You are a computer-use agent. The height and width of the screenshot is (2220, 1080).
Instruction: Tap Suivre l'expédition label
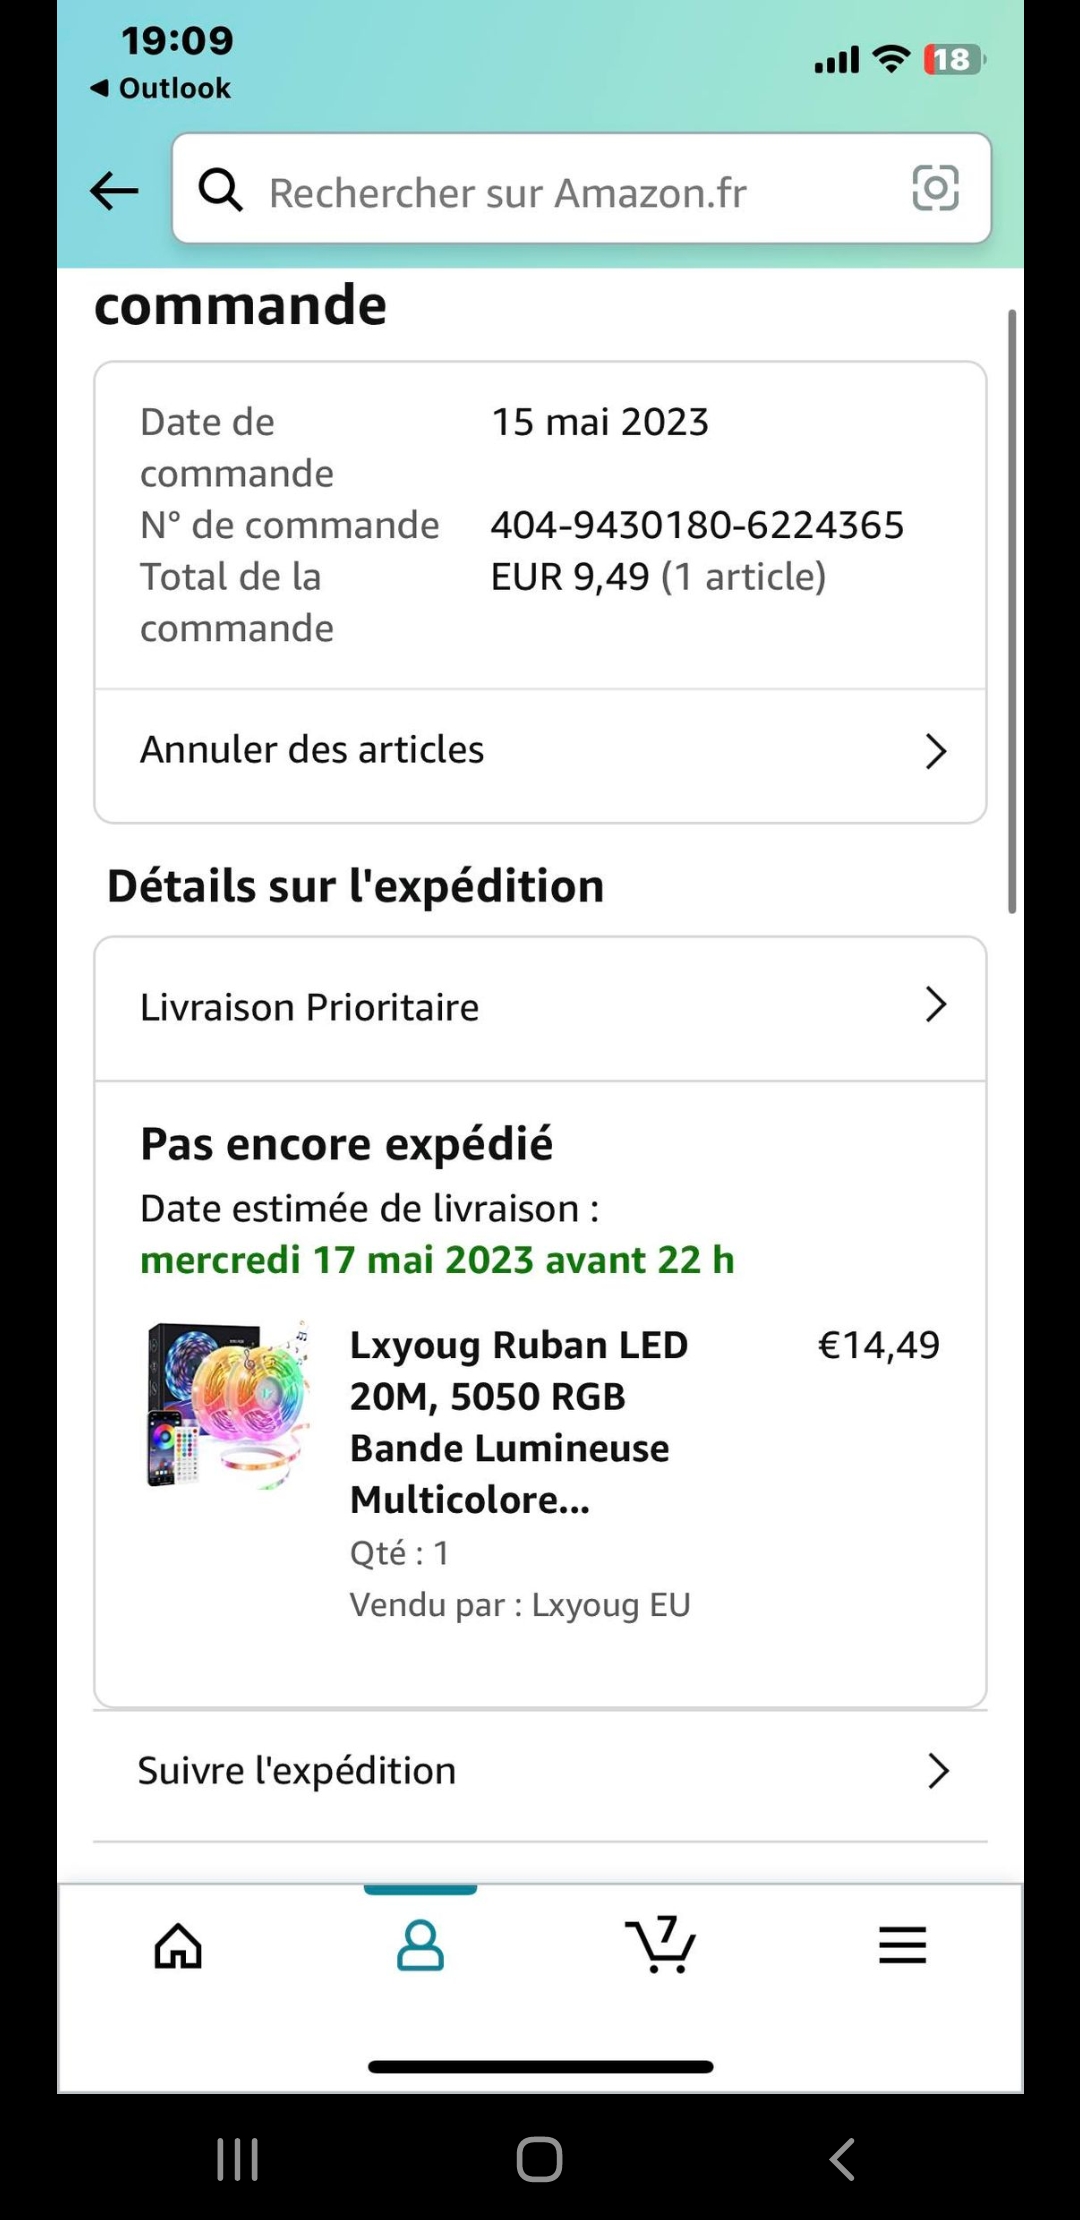click(297, 1771)
